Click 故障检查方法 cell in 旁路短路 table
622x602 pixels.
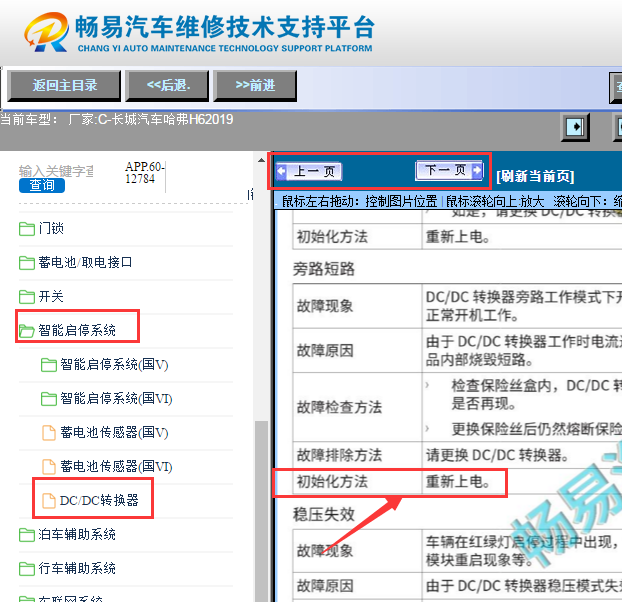pos(357,406)
